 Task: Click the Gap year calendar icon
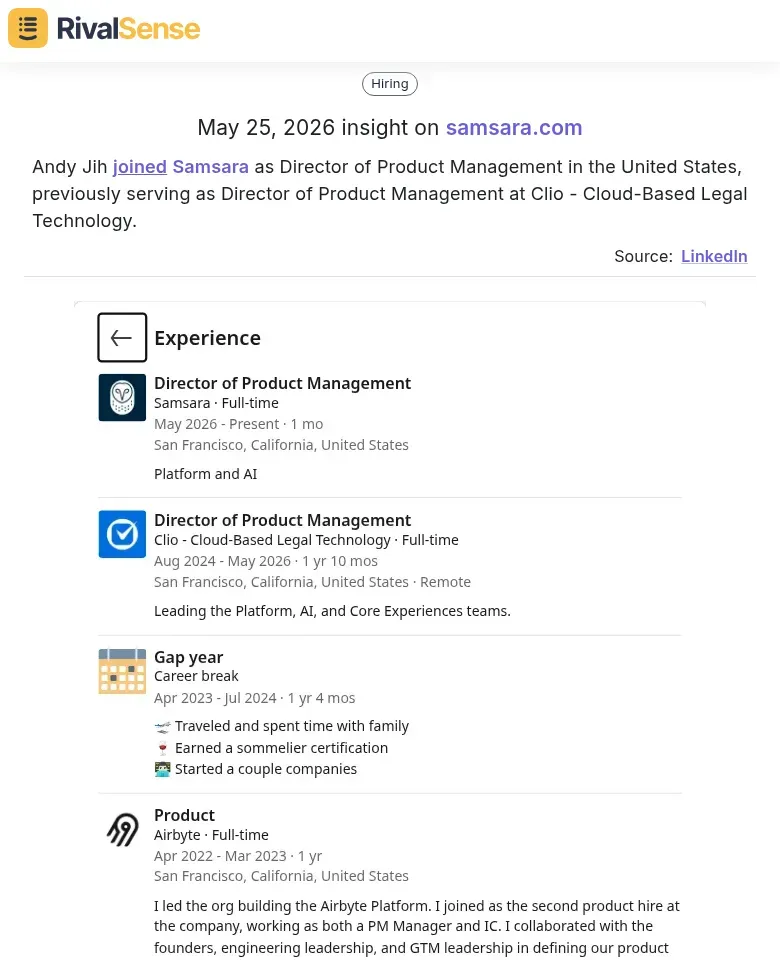click(122, 671)
